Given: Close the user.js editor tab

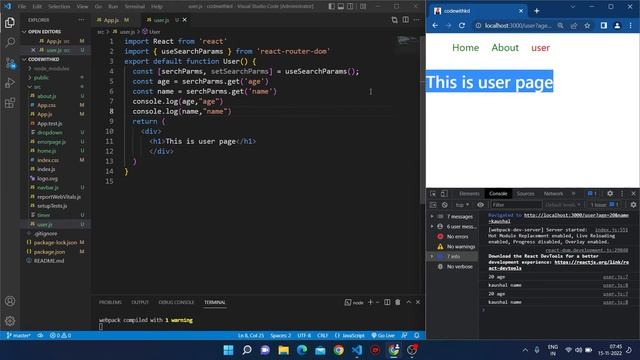Looking at the screenshot, I should tap(184, 20).
